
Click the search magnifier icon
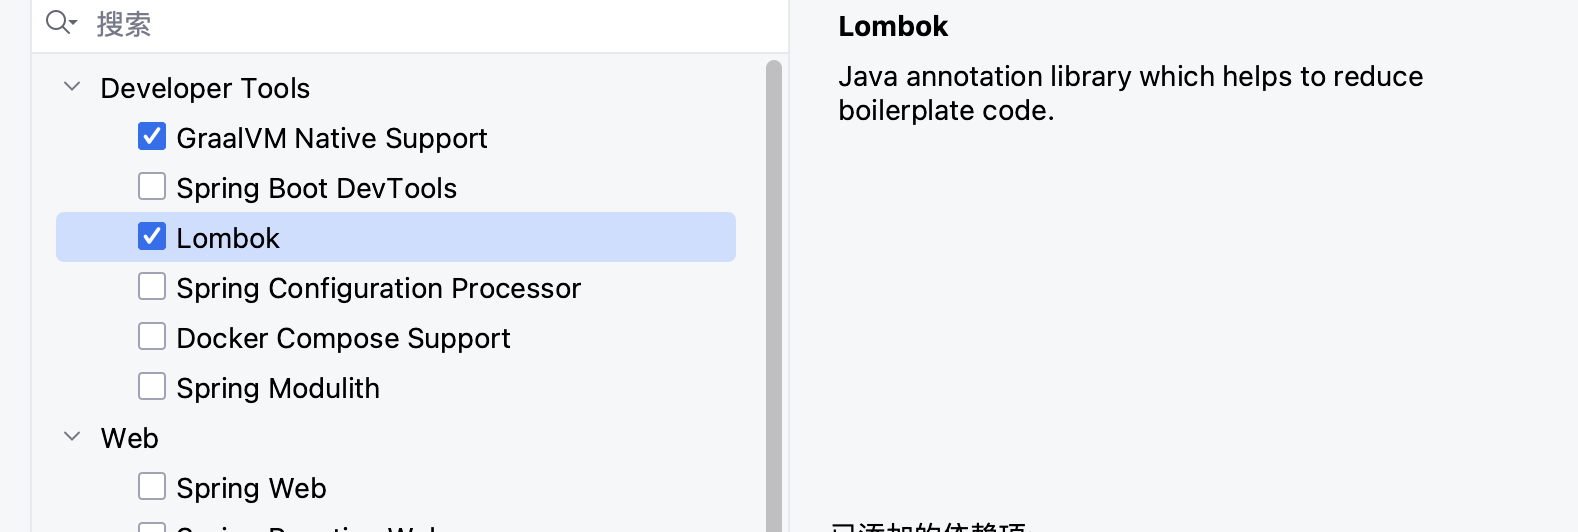(x=61, y=23)
